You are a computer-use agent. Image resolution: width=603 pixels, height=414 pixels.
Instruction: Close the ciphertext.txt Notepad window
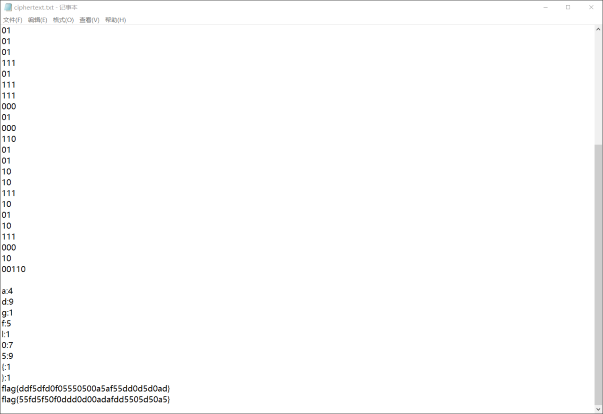pos(591,7)
